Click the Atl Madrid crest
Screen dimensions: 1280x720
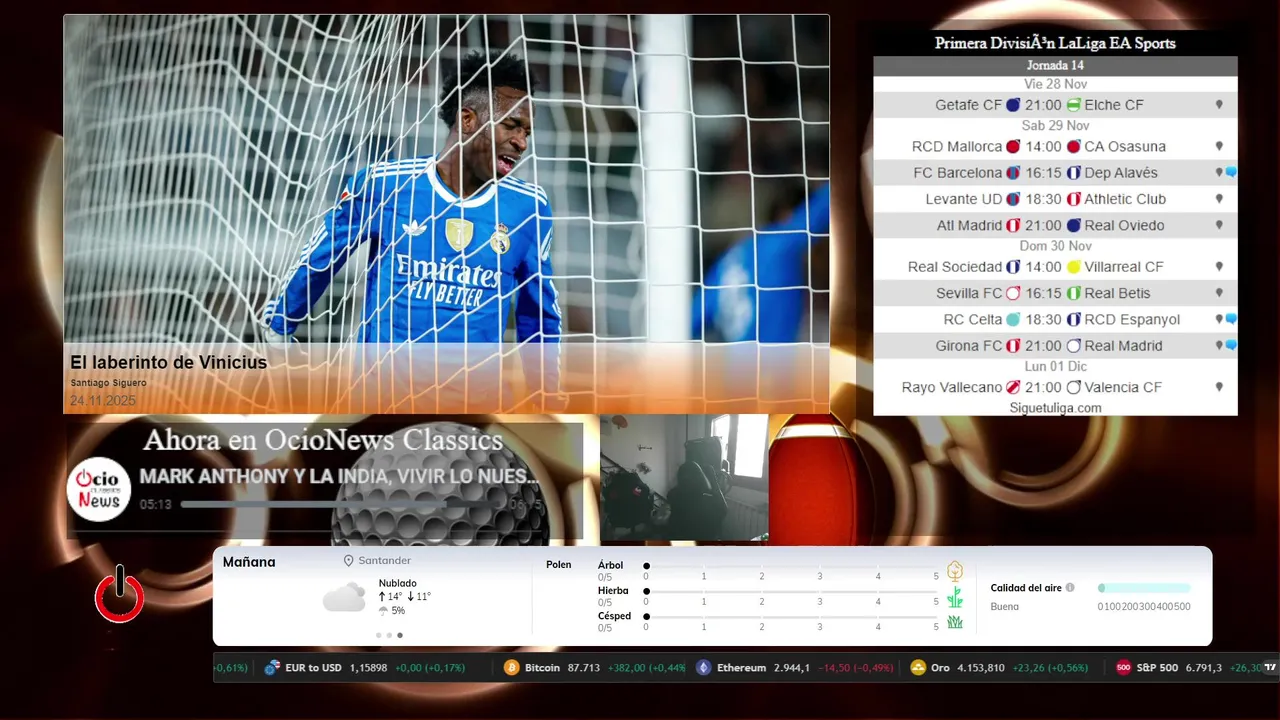coord(1013,226)
